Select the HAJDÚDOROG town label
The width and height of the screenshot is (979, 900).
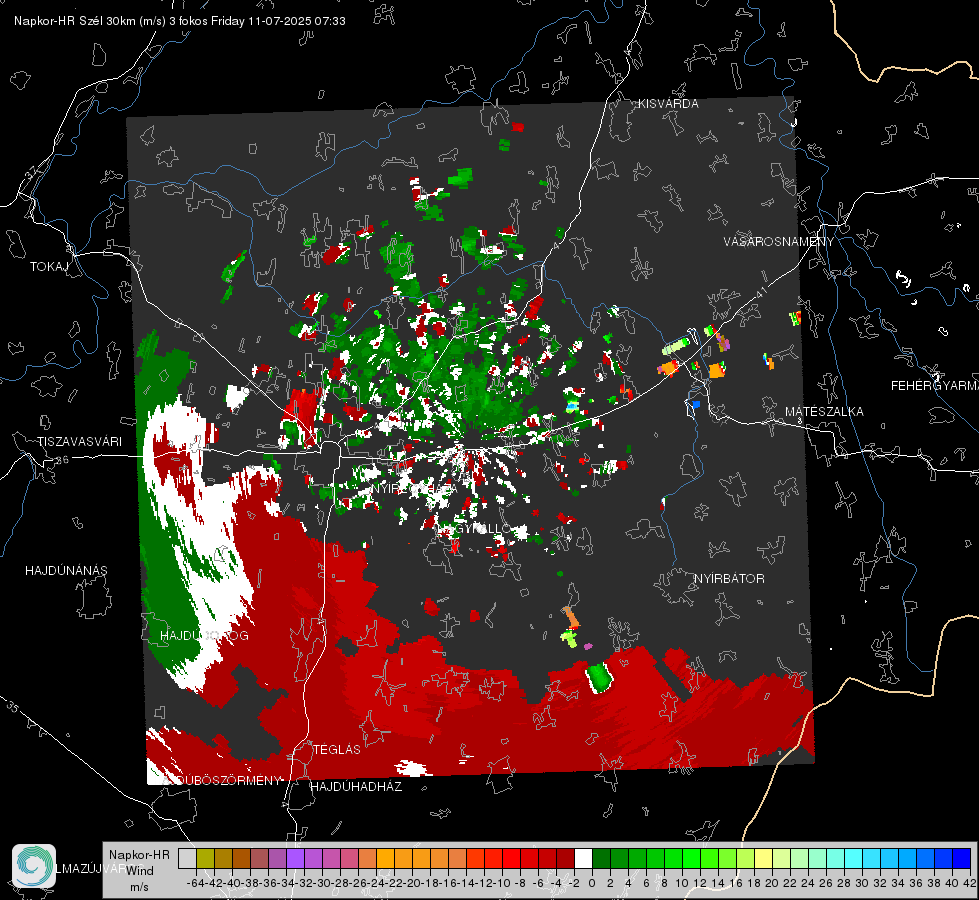(x=204, y=636)
